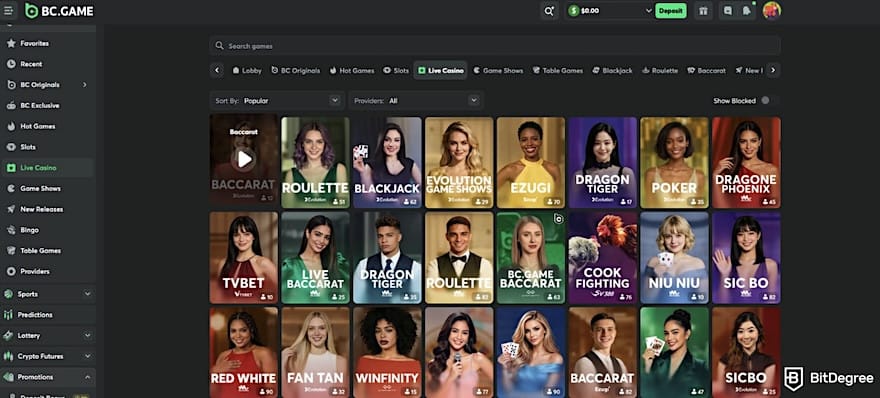Open the Live Baccarat game card
Image resolution: width=880 pixels, height=398 pixels.
tap(315, 258)
